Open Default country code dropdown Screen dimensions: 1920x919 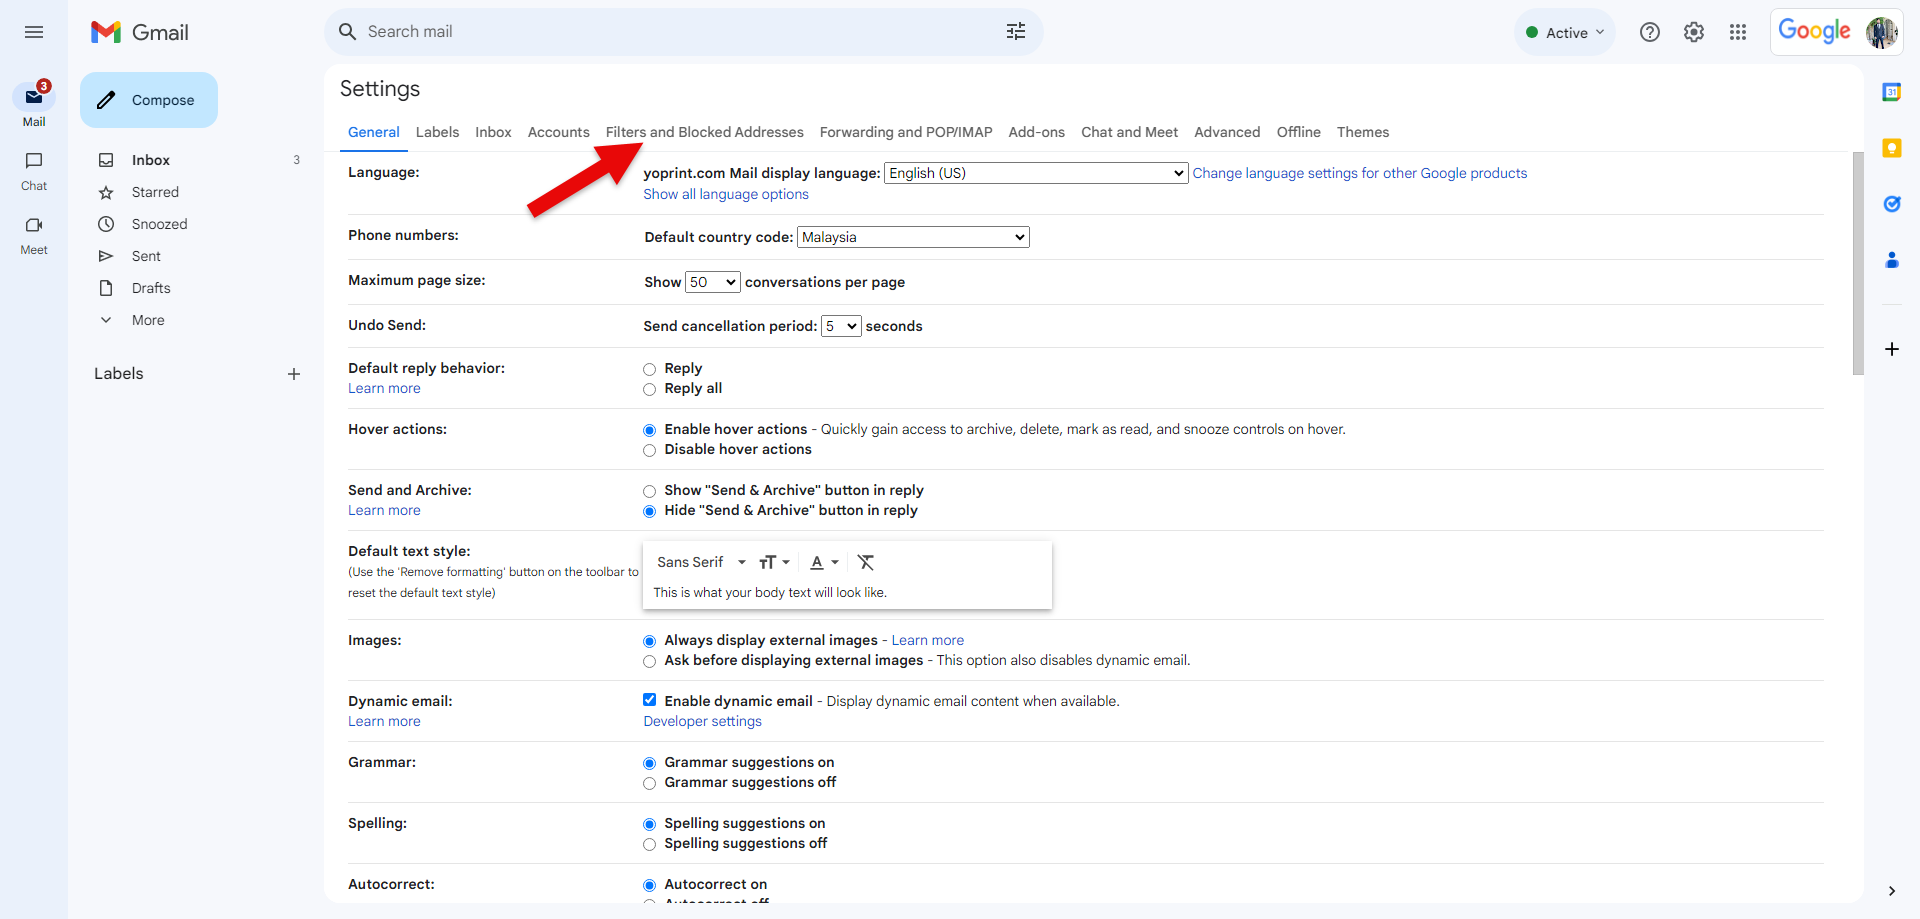pos(913,237)
